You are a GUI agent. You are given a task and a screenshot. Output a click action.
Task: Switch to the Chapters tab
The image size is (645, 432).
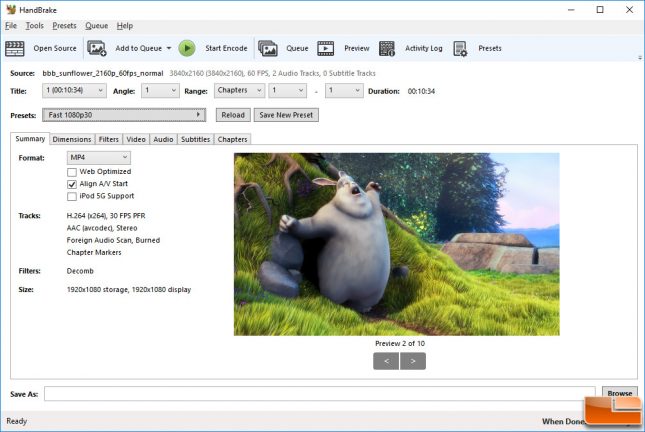(232, 139)
